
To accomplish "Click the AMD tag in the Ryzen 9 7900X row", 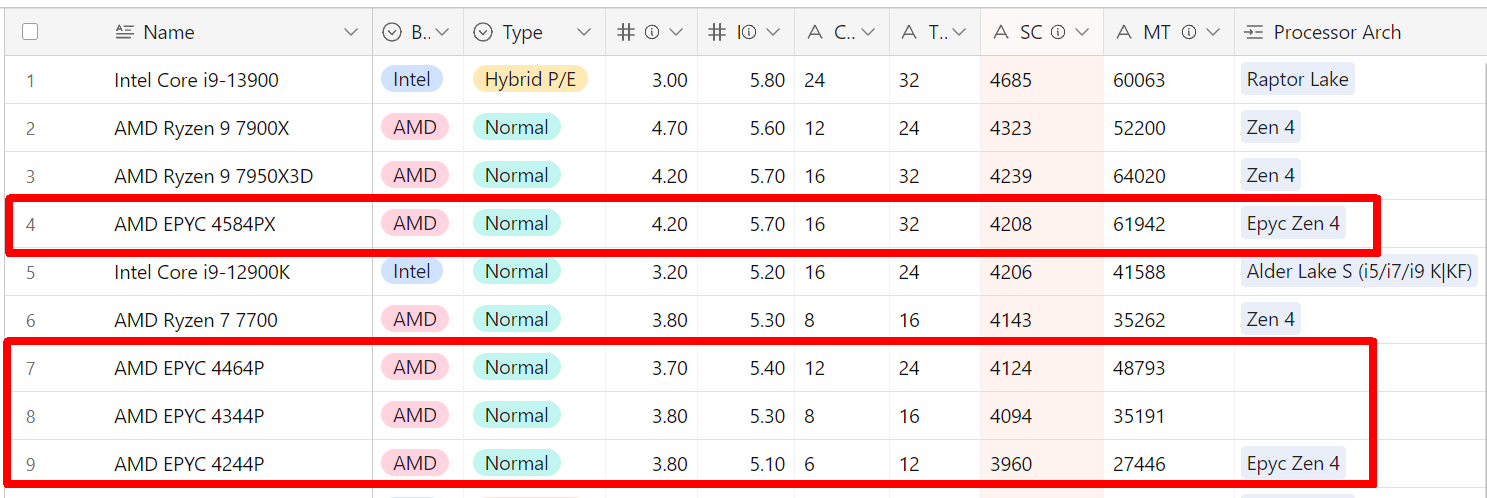I will (415, 127).
